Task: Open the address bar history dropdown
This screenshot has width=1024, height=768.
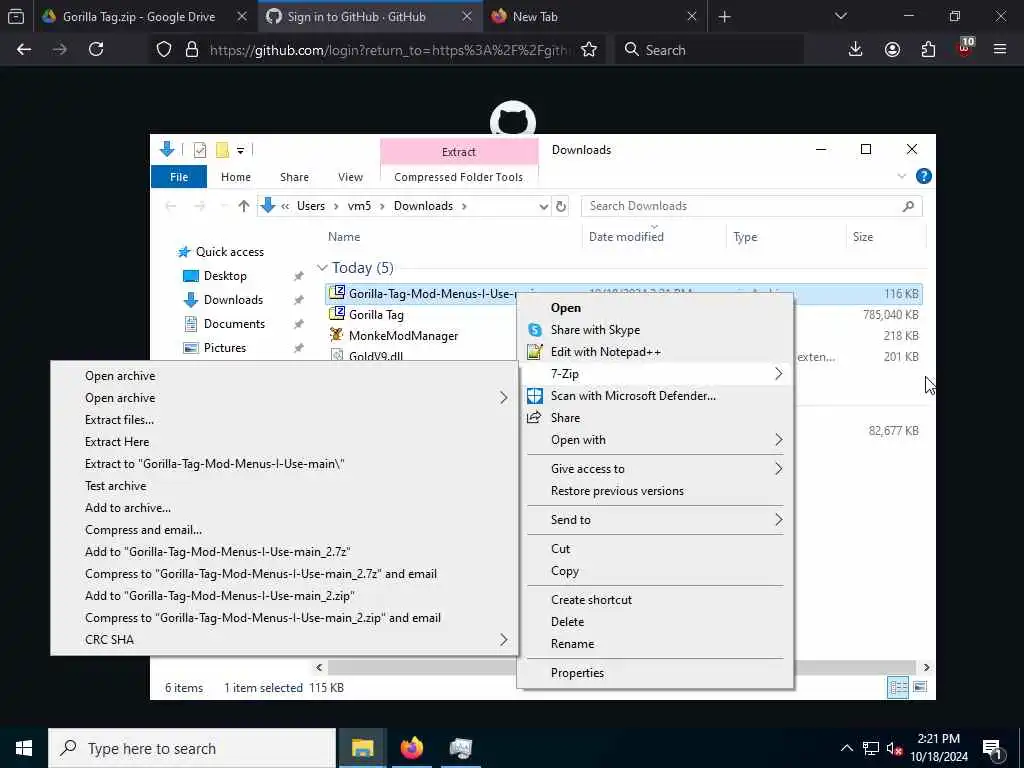Action: [x=543, y=206]
